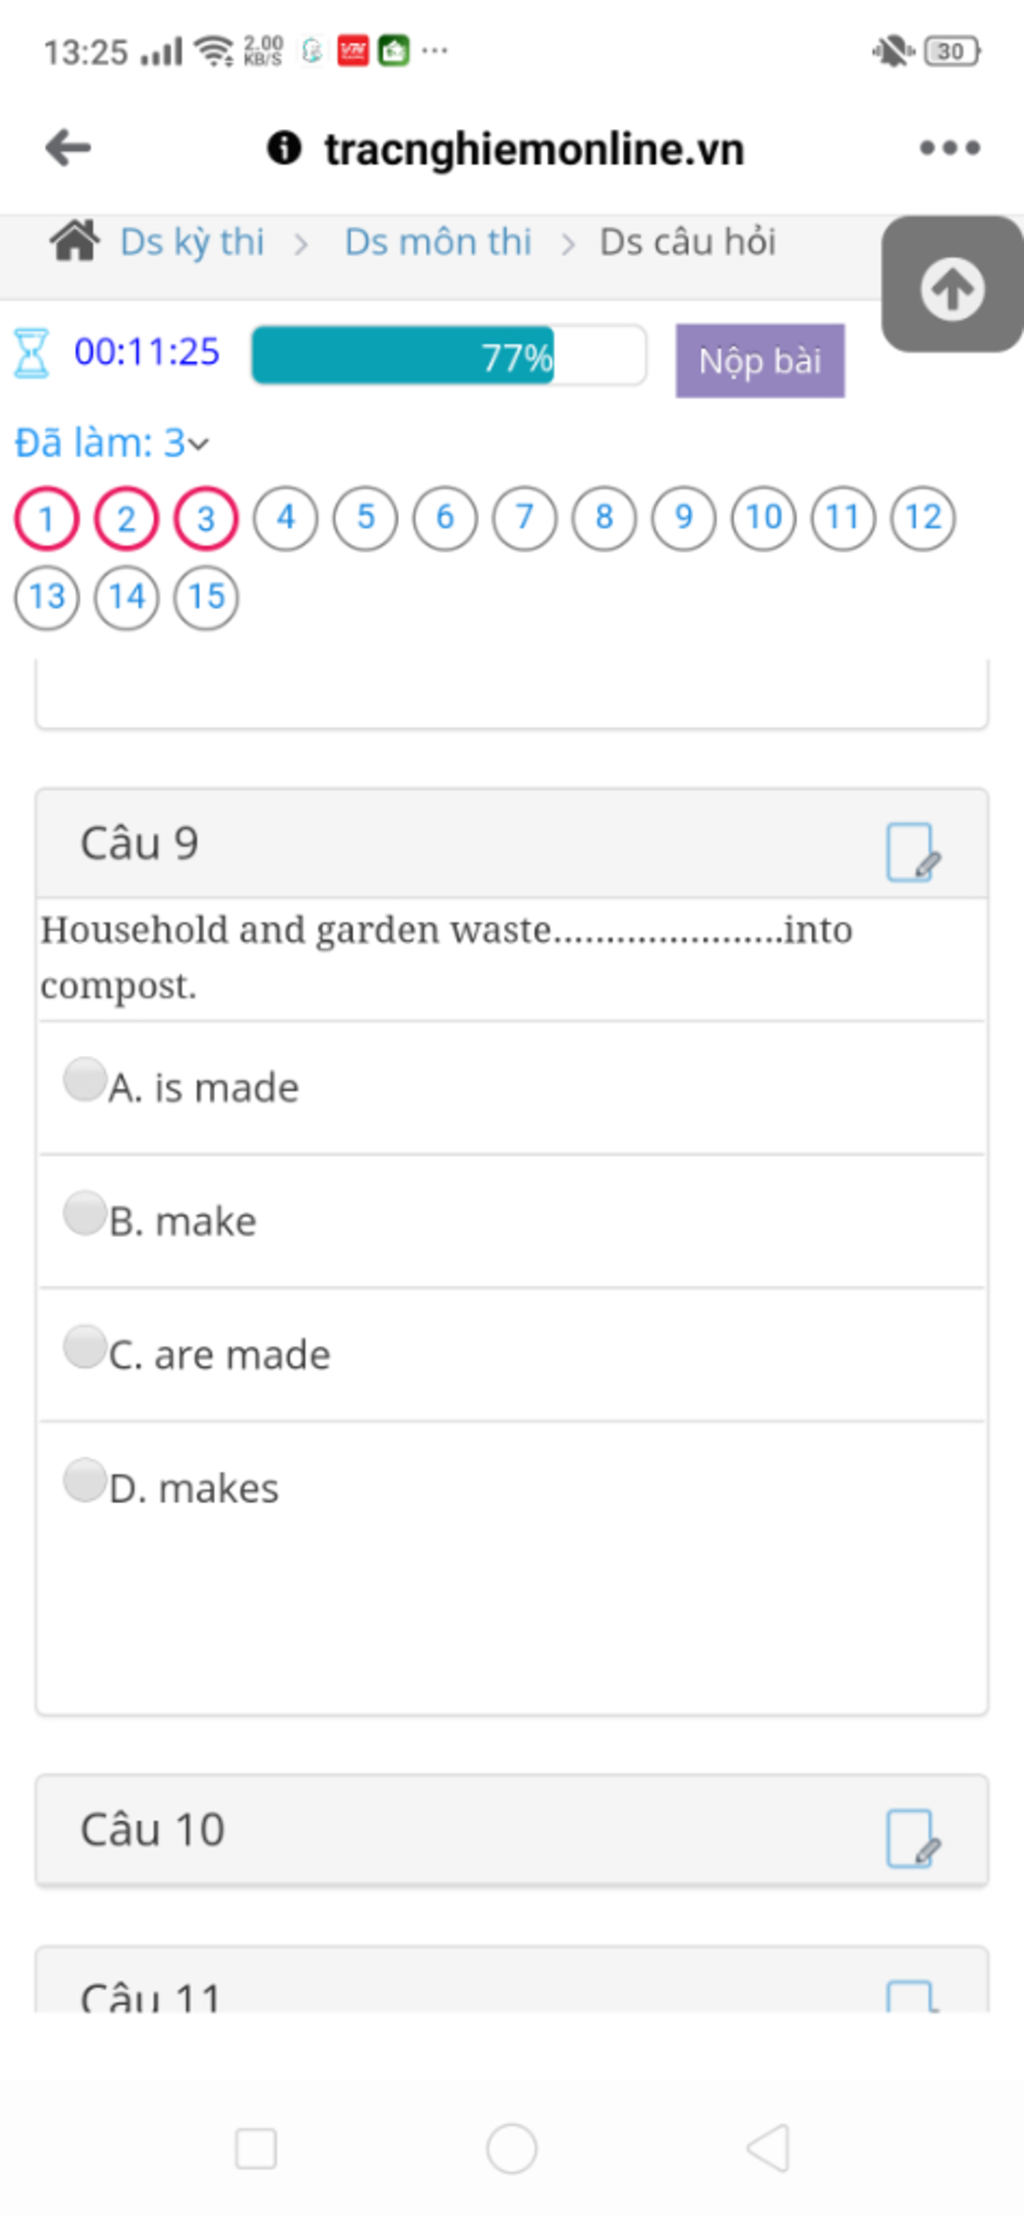
Task: Open the note icon on Câu 9
Action: pyautogui.click(x=913, y=852)
